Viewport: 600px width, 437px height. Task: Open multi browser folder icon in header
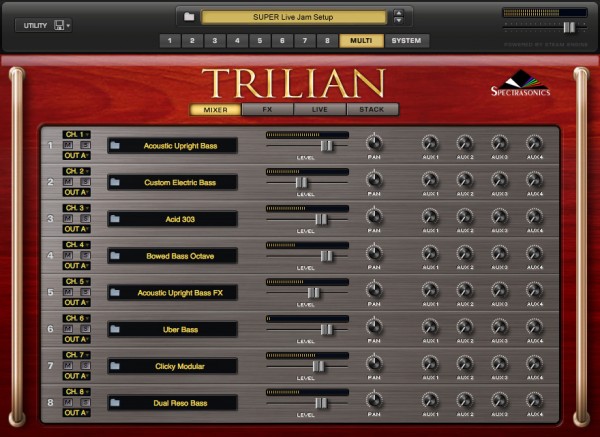click(x=189, y=17)
